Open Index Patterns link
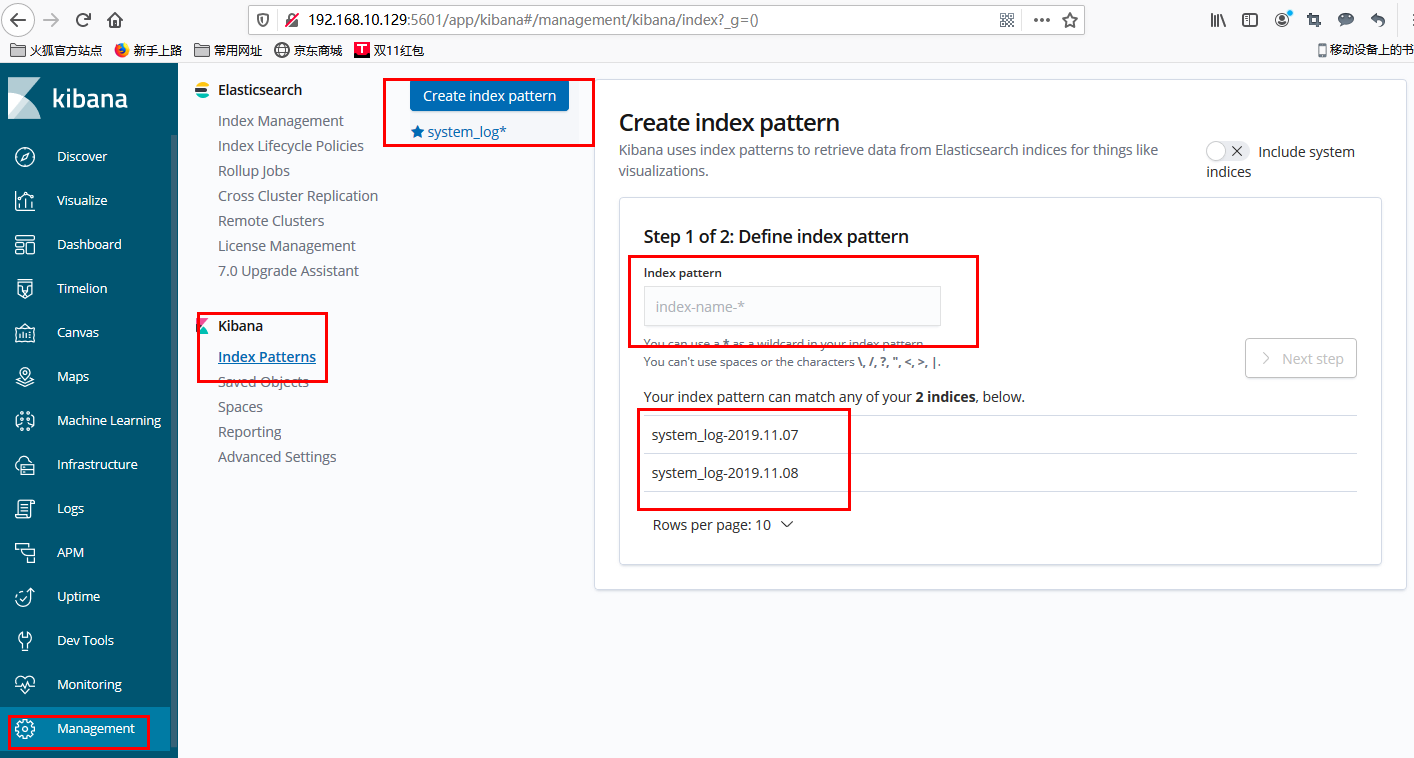The height and width of the screenshot is (758, 1414). (x=267, y=357)
